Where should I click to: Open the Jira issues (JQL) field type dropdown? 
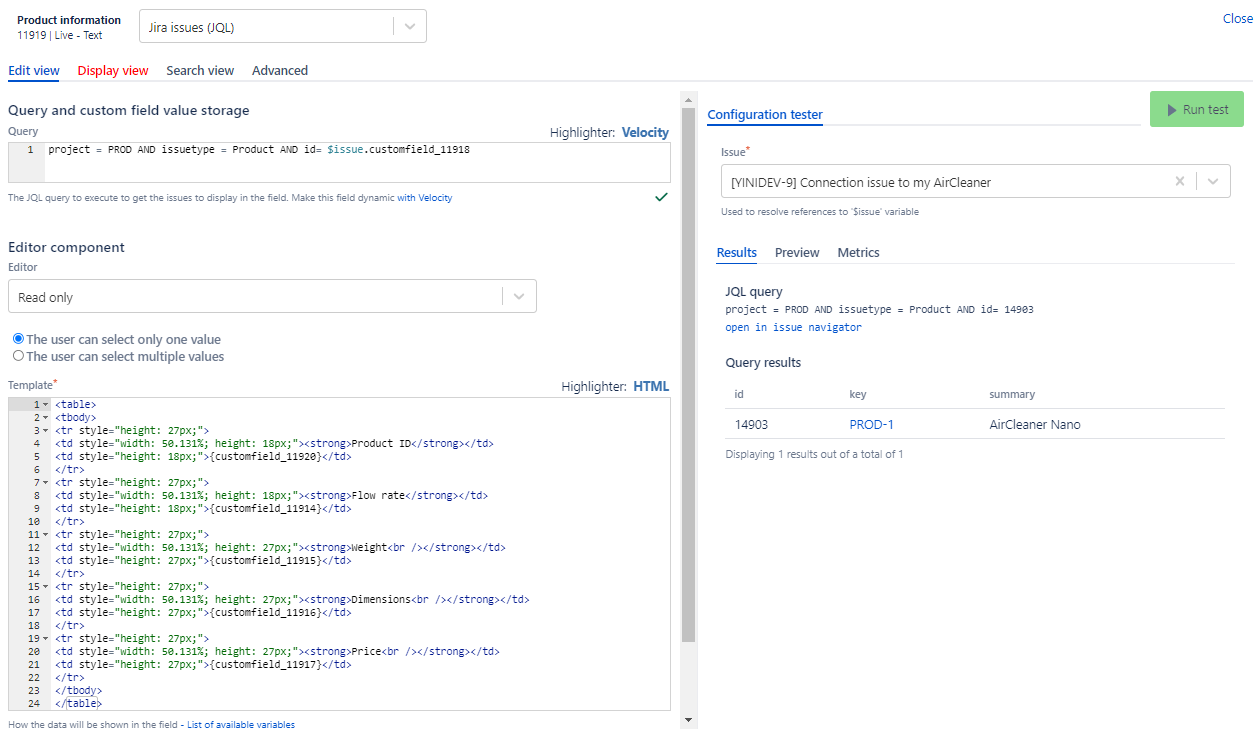click(409, 27)
